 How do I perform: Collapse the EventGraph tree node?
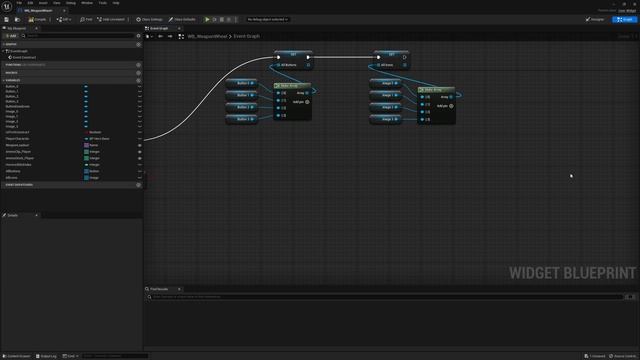pos(4,51)
